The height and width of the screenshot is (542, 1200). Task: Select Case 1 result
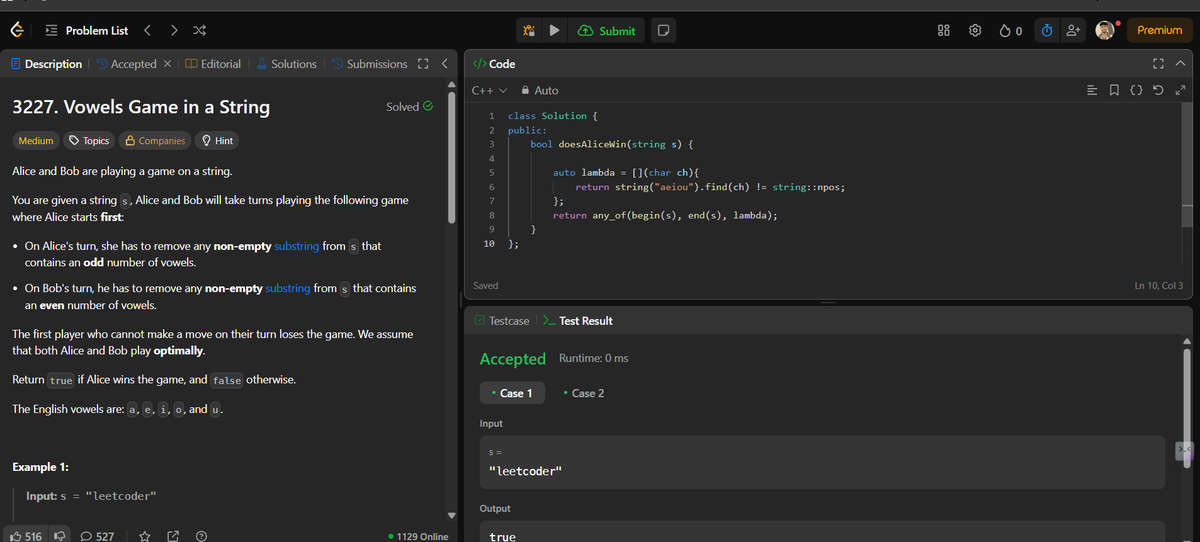(x=512, y=393)
